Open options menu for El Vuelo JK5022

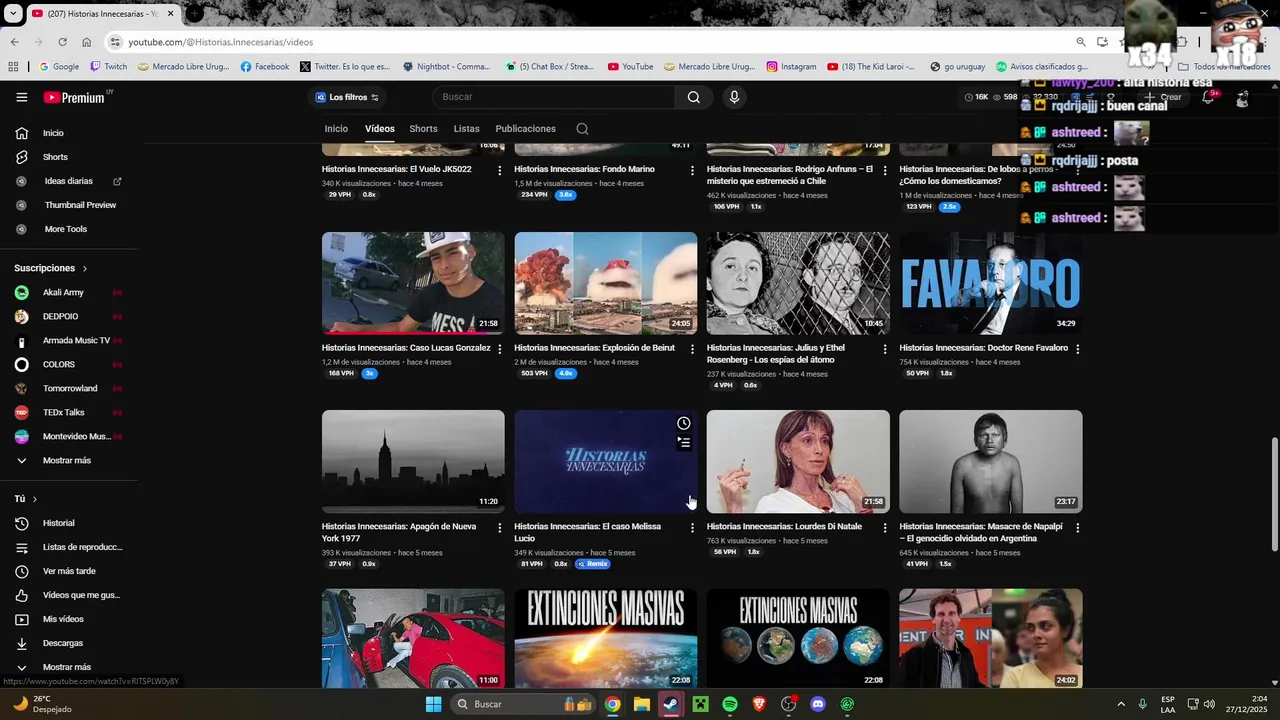coord(500,171)
